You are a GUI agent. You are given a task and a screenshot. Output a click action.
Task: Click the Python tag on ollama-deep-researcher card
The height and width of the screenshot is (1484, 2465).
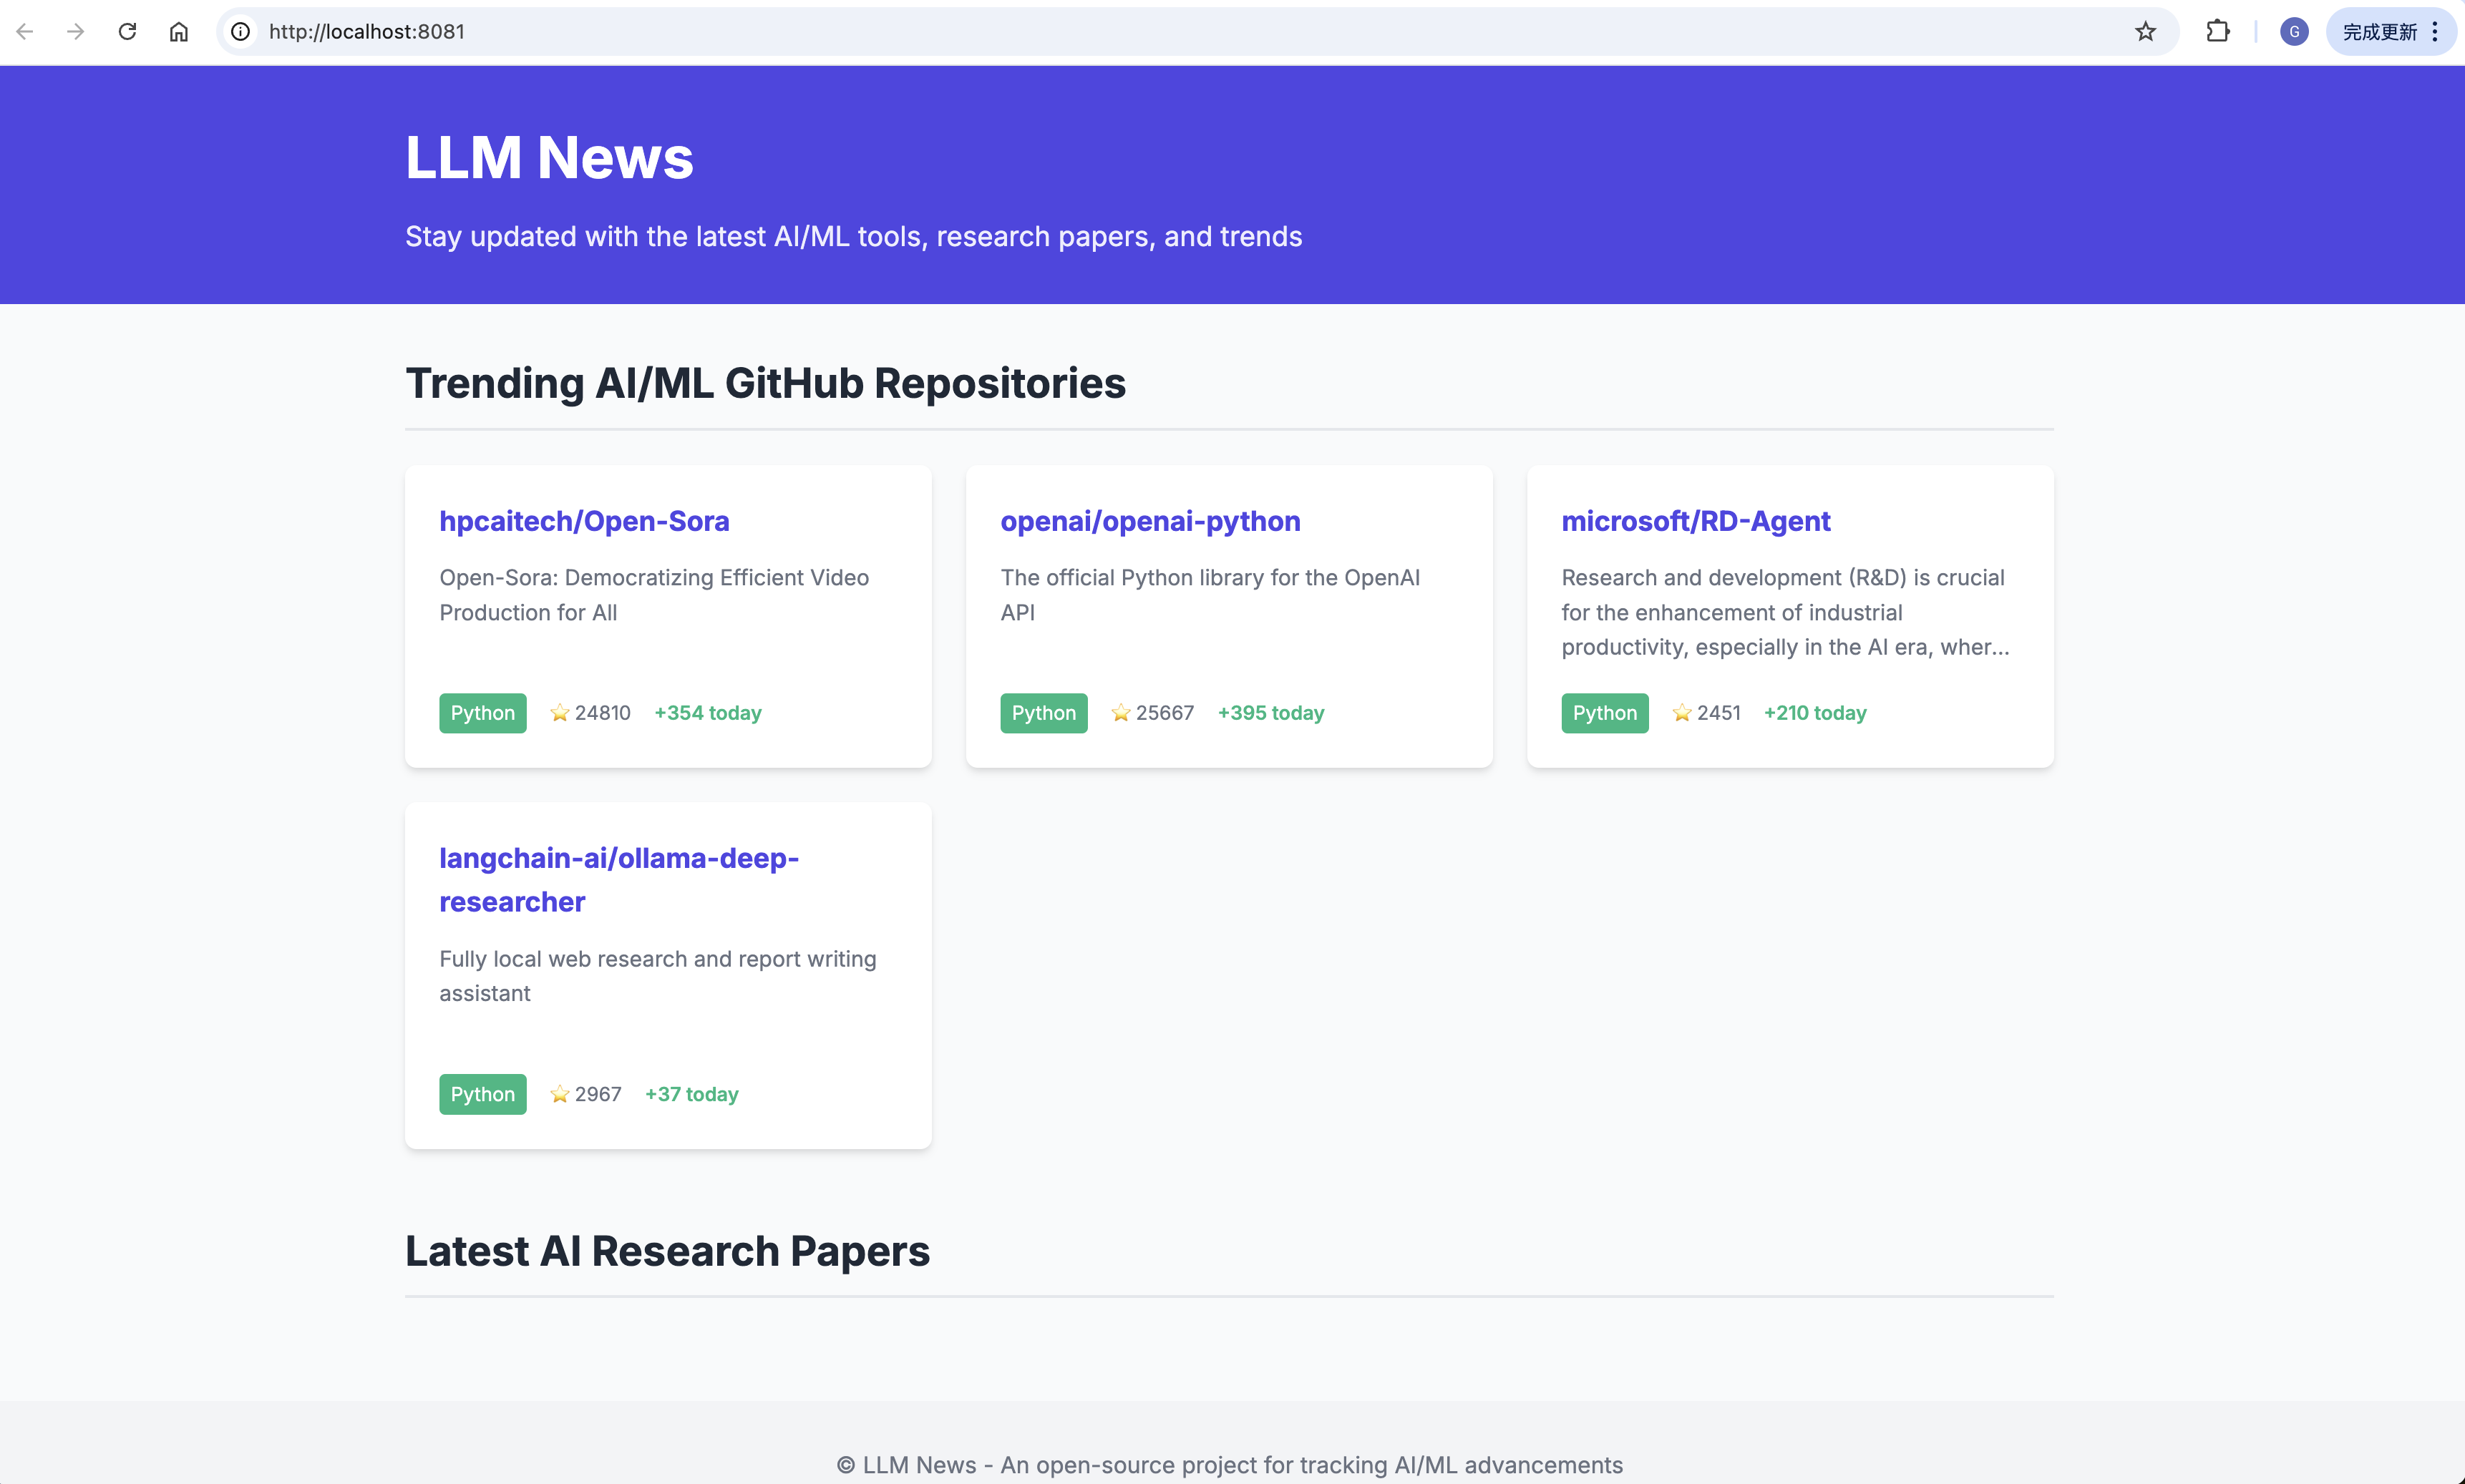pyautogui.click(x=483, y=1094)
